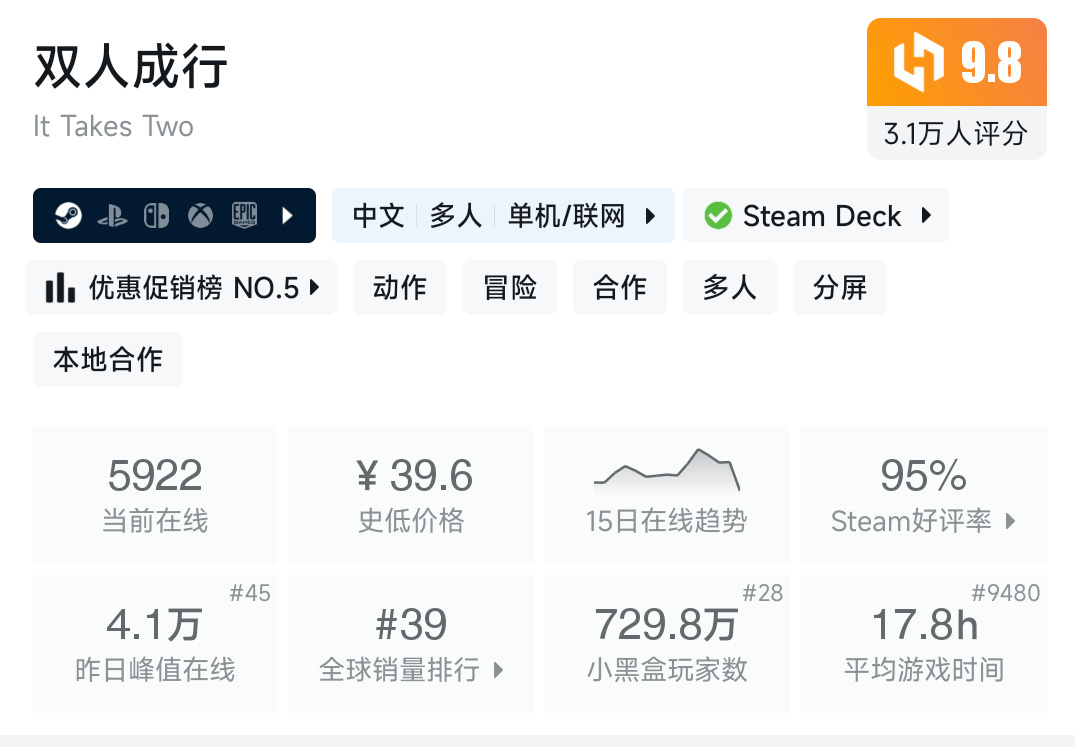Click the Epic Games platform icon
This screenshot has height=747, width=1075.
(x=246, y=215)
